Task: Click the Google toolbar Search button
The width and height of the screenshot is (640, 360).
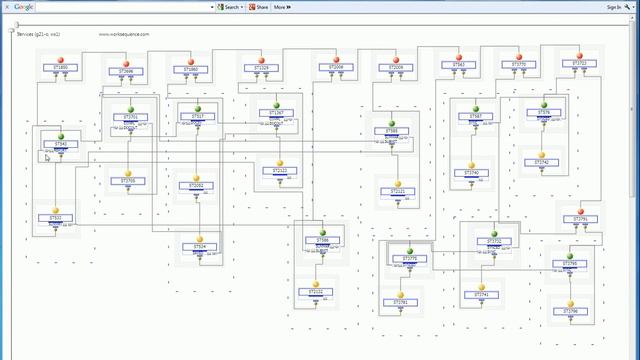Action: click(228, 7)
